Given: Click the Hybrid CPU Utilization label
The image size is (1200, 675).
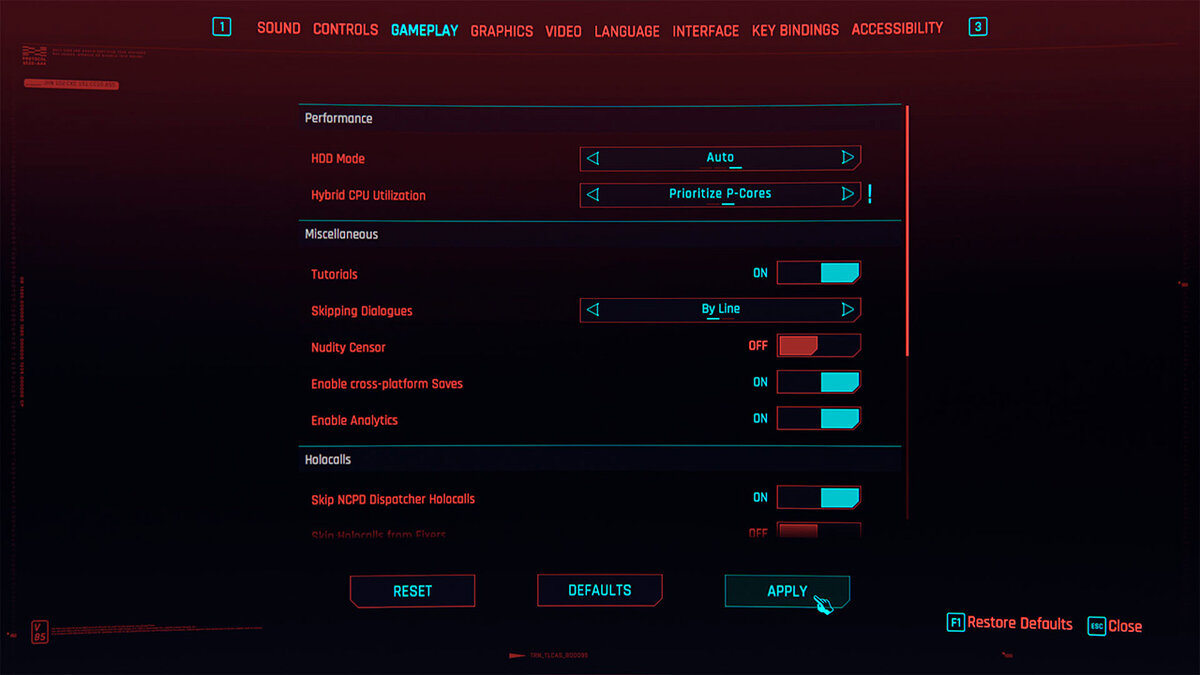Looking at the screenshot, I should (368, 195).
